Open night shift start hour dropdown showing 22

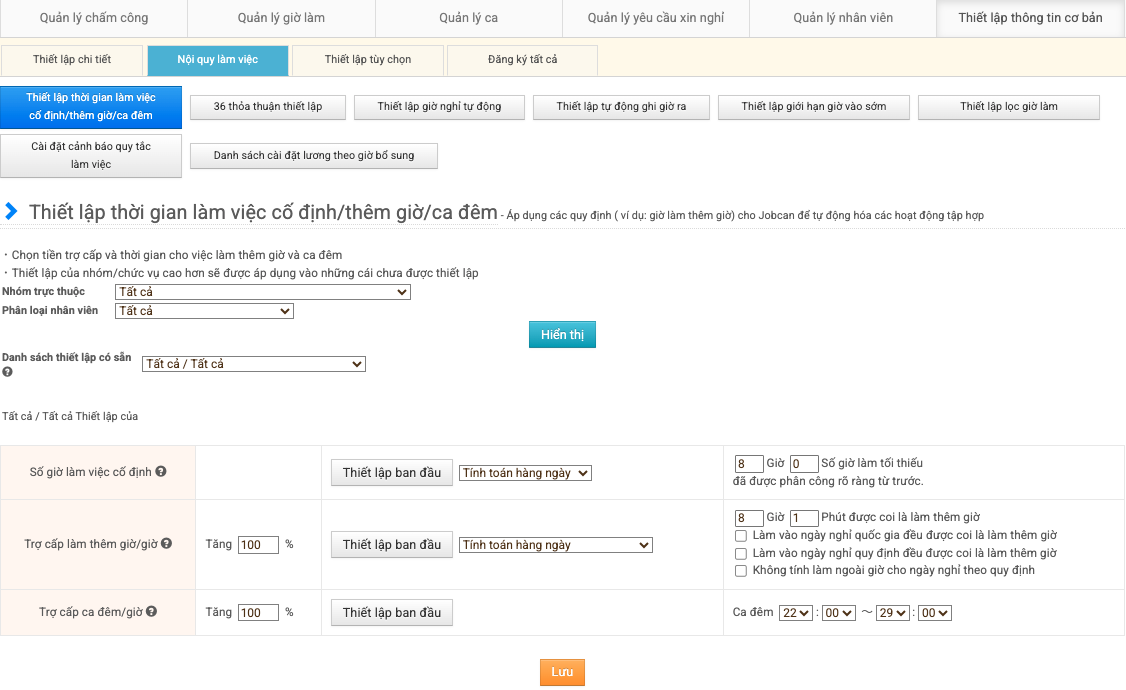(x=796, y=613)
